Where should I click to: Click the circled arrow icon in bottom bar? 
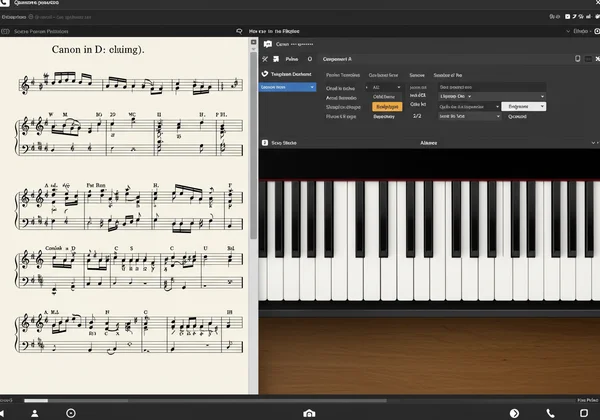[514, 413]
